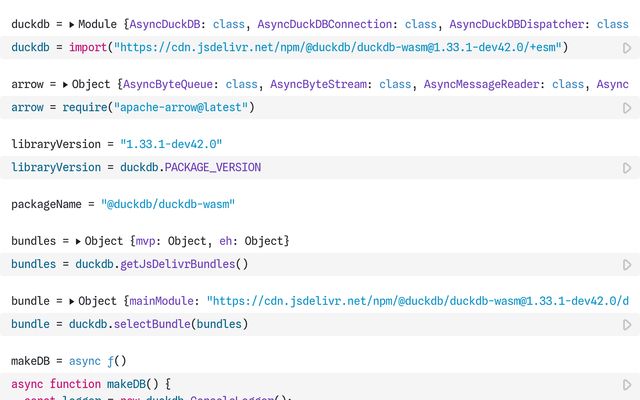Expand the arrow Object output

point(66,85)
